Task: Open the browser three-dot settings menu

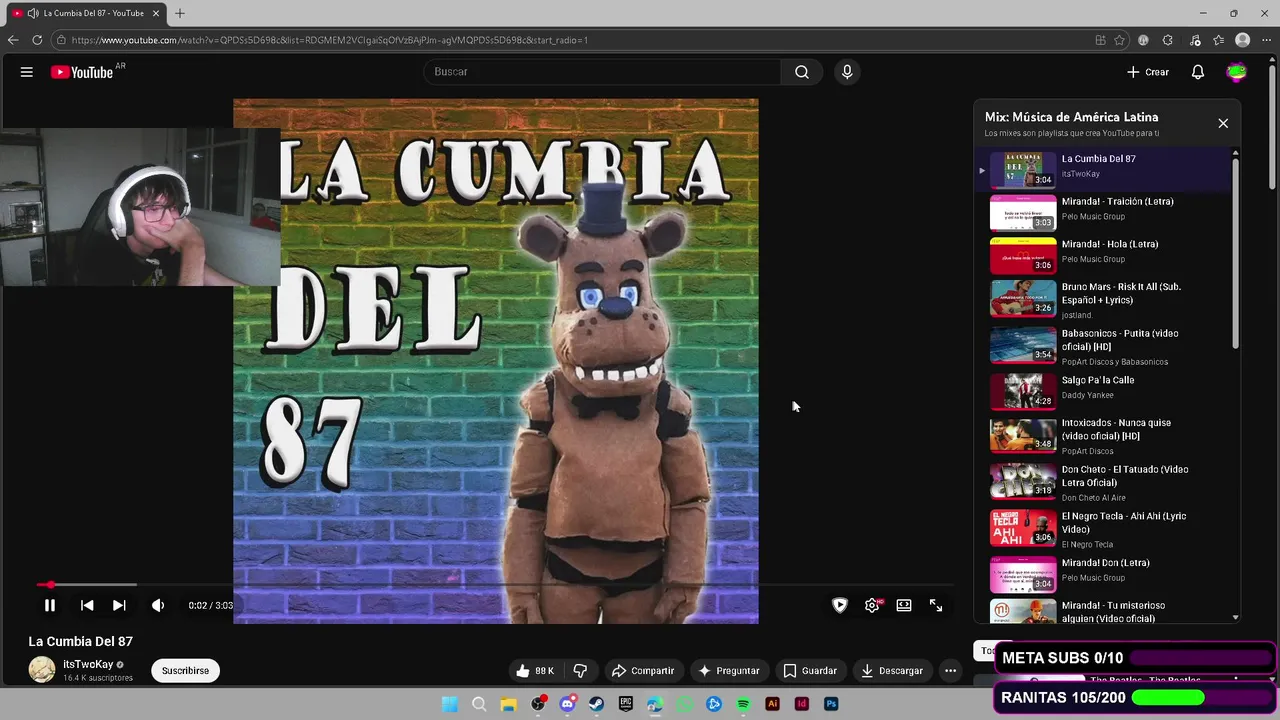Action: coord(1267,40)
